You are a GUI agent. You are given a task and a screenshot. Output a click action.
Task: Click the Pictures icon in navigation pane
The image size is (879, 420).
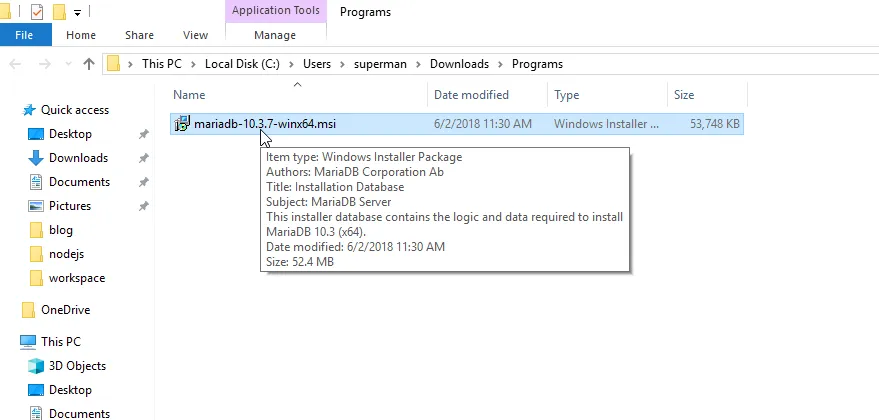(36, 206)
